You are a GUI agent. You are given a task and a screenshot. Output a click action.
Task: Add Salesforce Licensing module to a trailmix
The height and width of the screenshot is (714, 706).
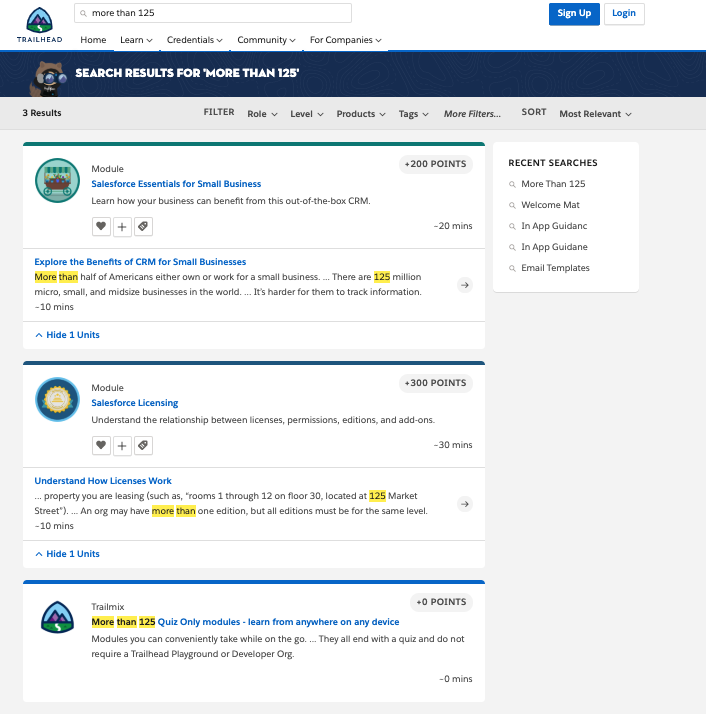tap(122, 445)
